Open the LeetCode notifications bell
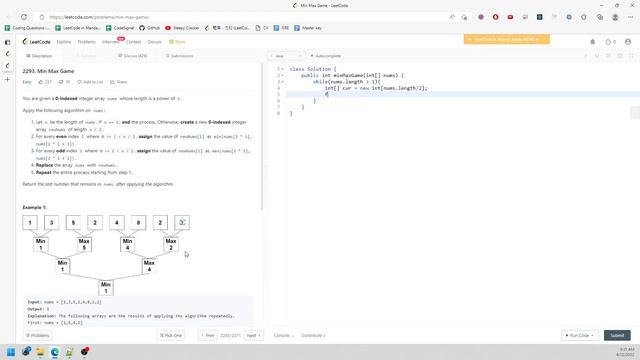The width and height of the screenshot is (640, 360). pyautogui.click(x=593, y=42)
